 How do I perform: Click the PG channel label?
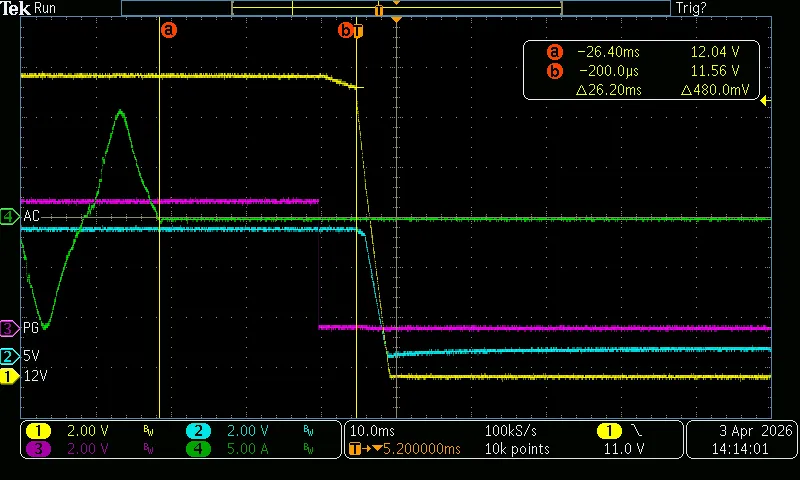31,328
